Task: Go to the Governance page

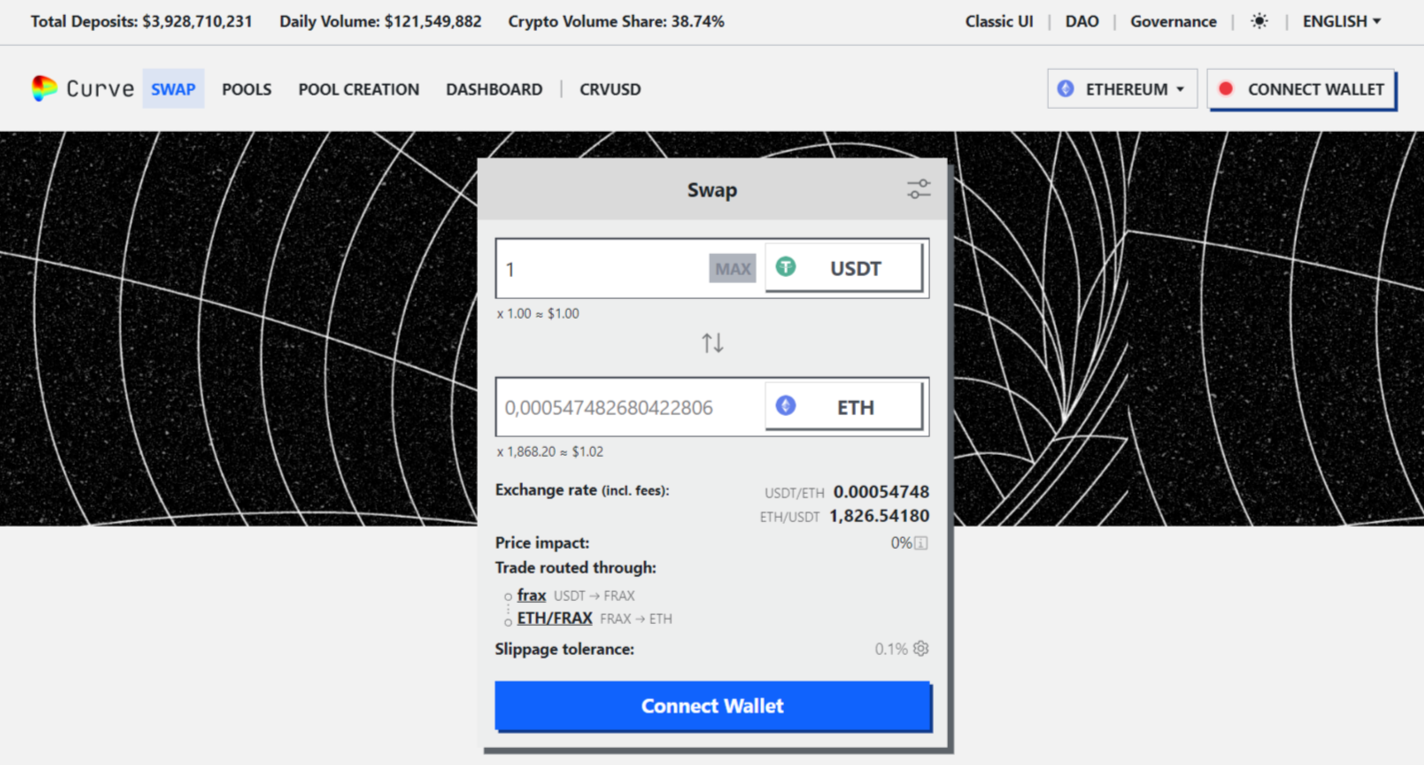Action: 1173,20
